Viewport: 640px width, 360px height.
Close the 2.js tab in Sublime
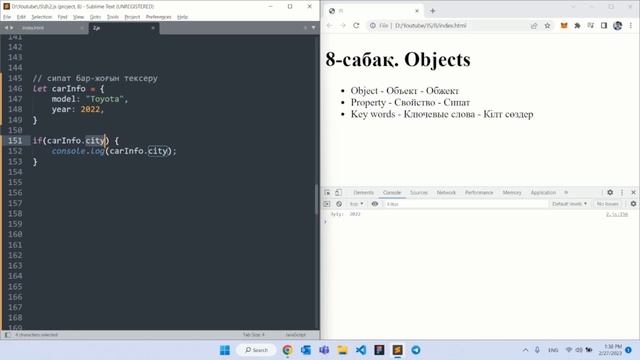tap(153, 28)
